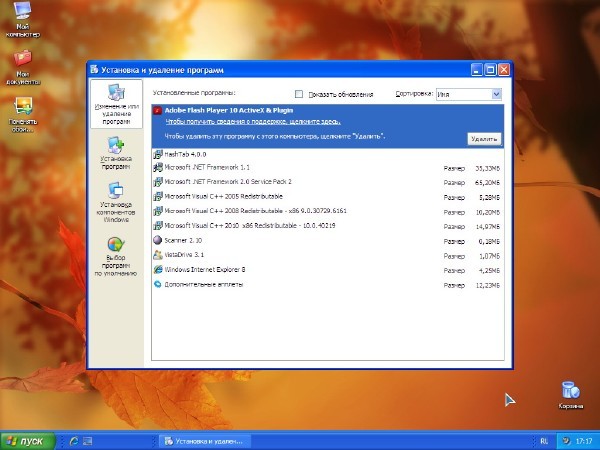The image size is (600, 450).
Task: Select the VistaDrive 3.1 entry
Action: [x=328, y=255]
